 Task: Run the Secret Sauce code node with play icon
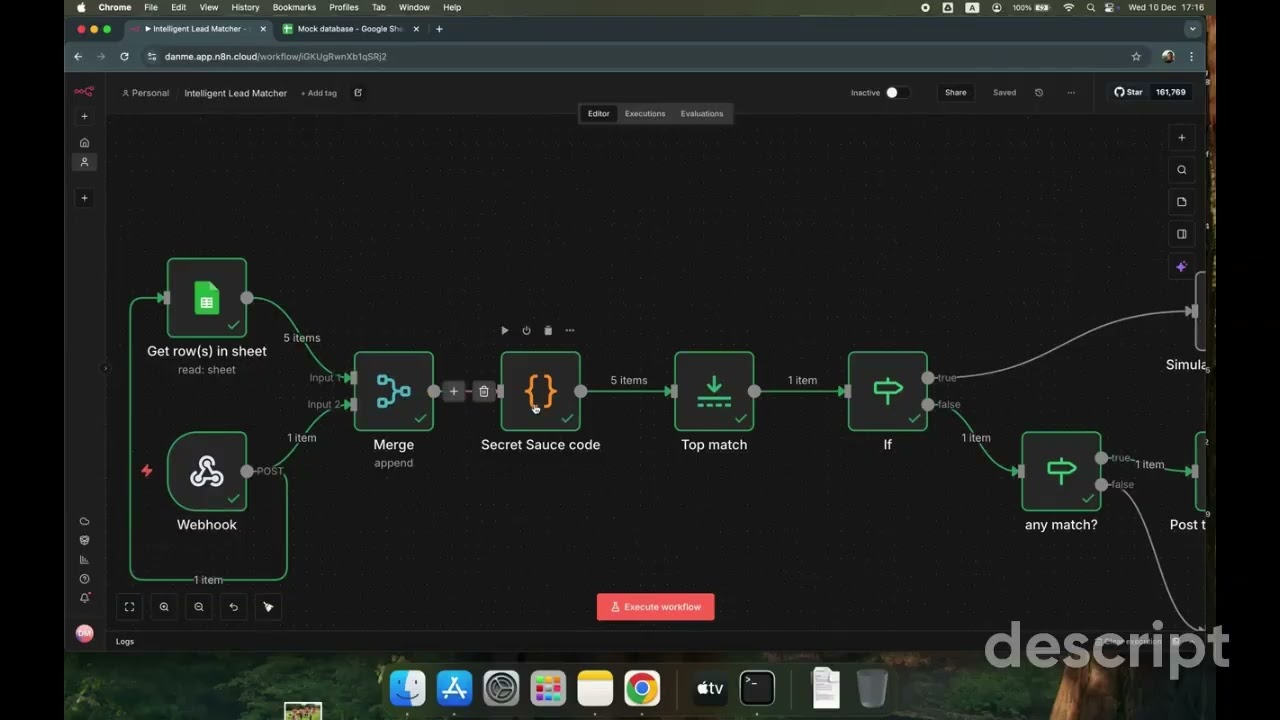(x=504, y=330)
